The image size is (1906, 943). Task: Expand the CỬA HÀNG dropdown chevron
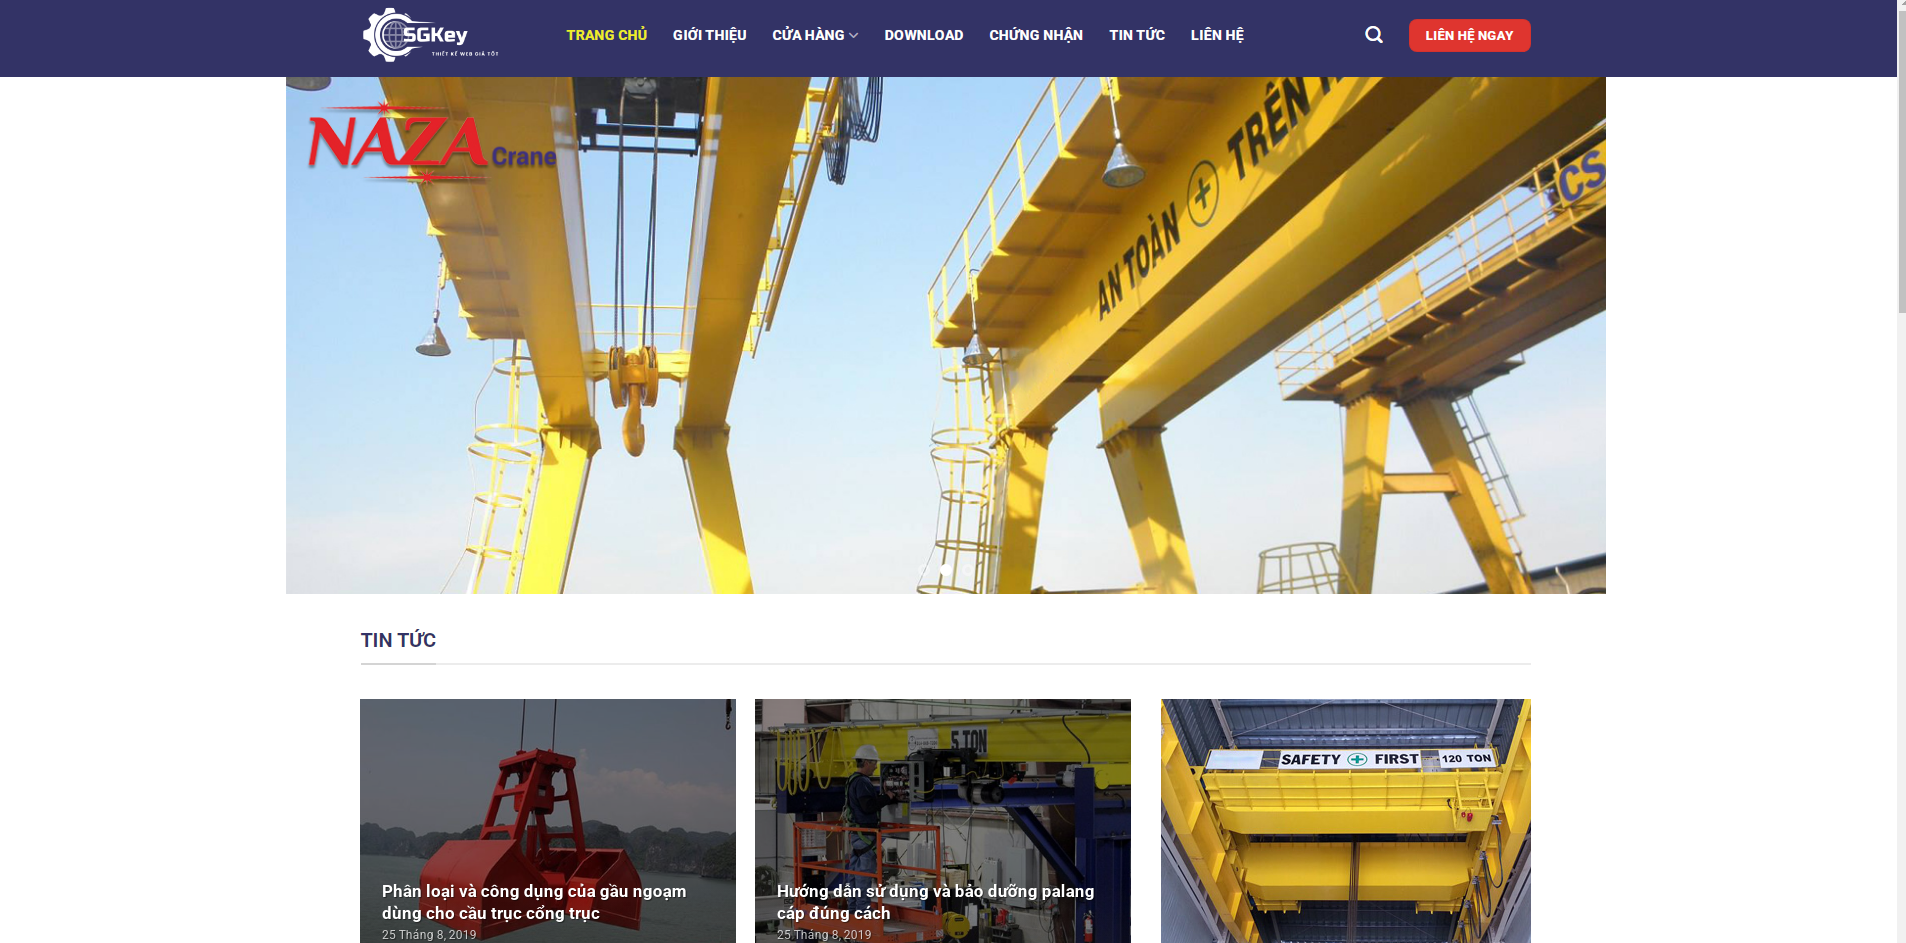[x=853, y=36]
